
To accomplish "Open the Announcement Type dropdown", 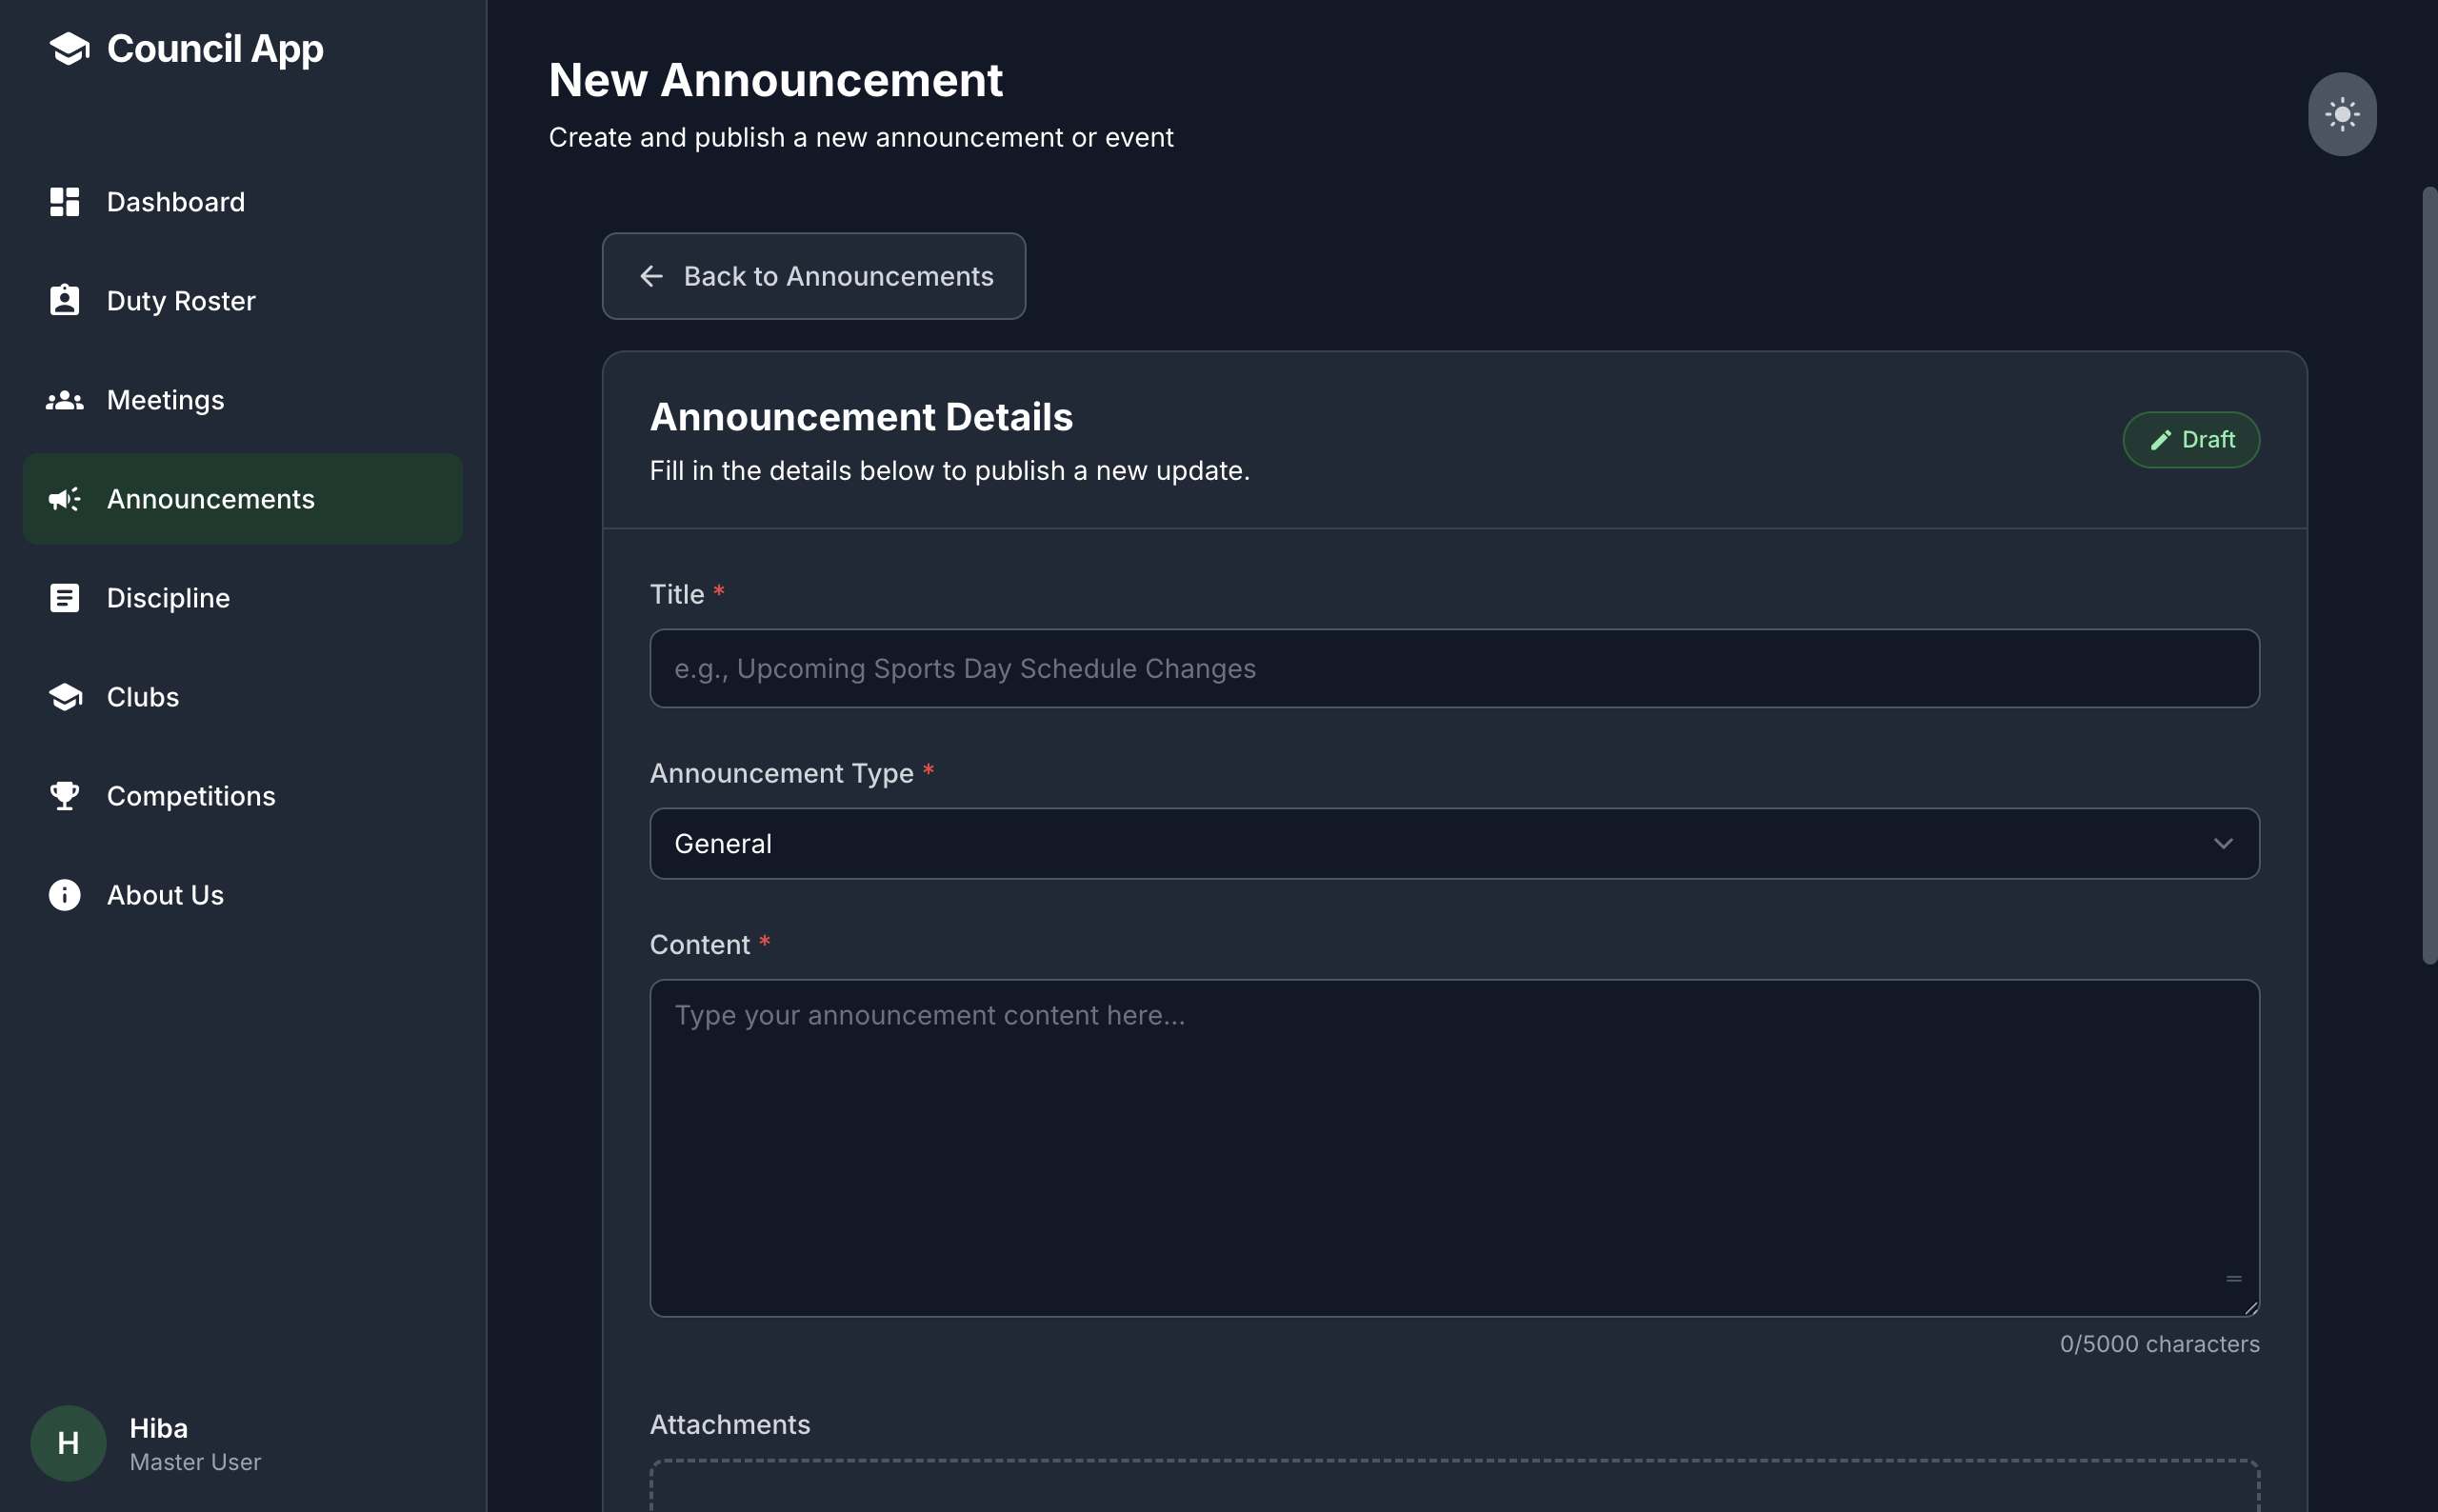I will pyautogui.click(x=1453, y=844).
